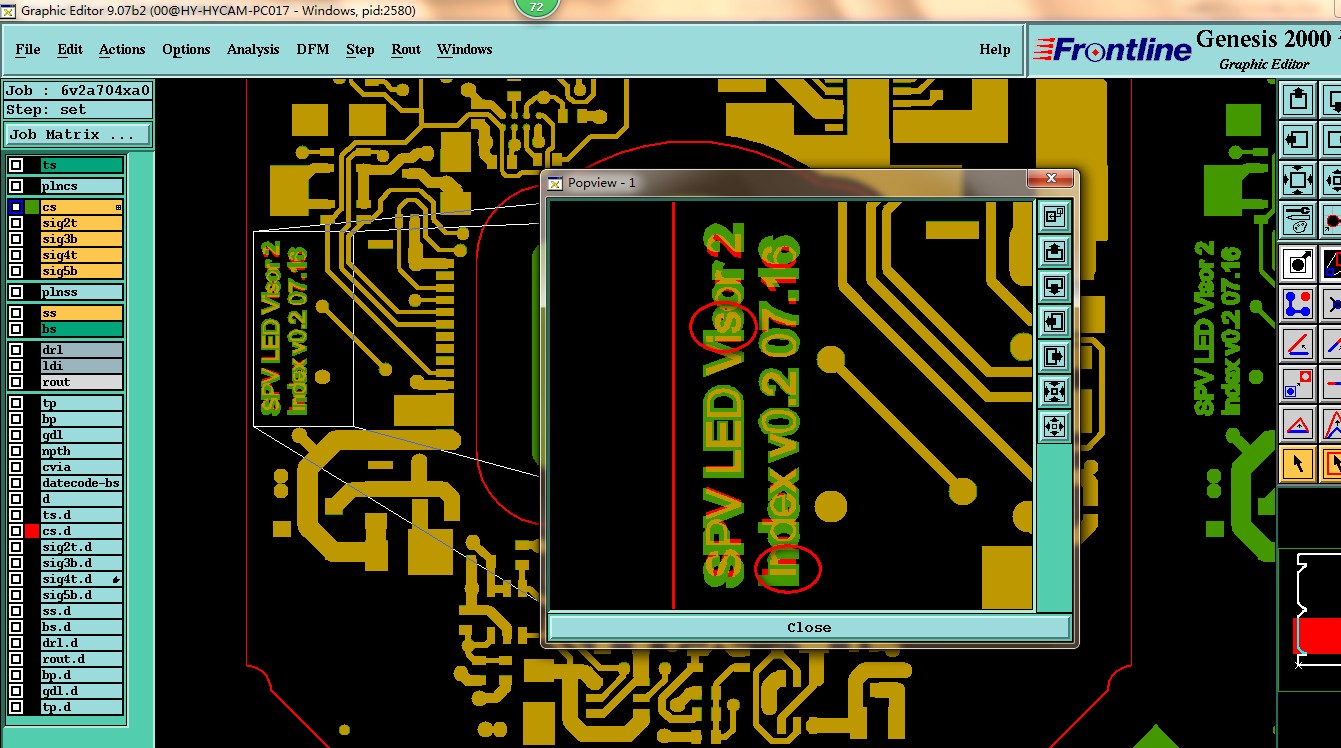1341x748 pixels.
Task: Toggle the plnss layer checkbox
Action: [16, 292]
